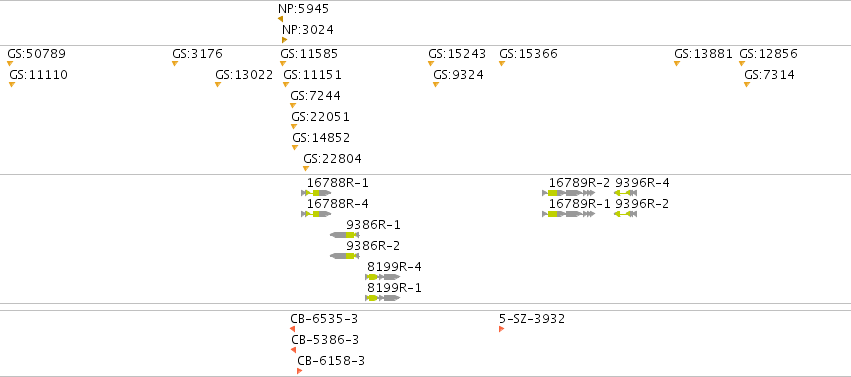Click the label text 16789R-2
The image size is (851, 377).
580,183
